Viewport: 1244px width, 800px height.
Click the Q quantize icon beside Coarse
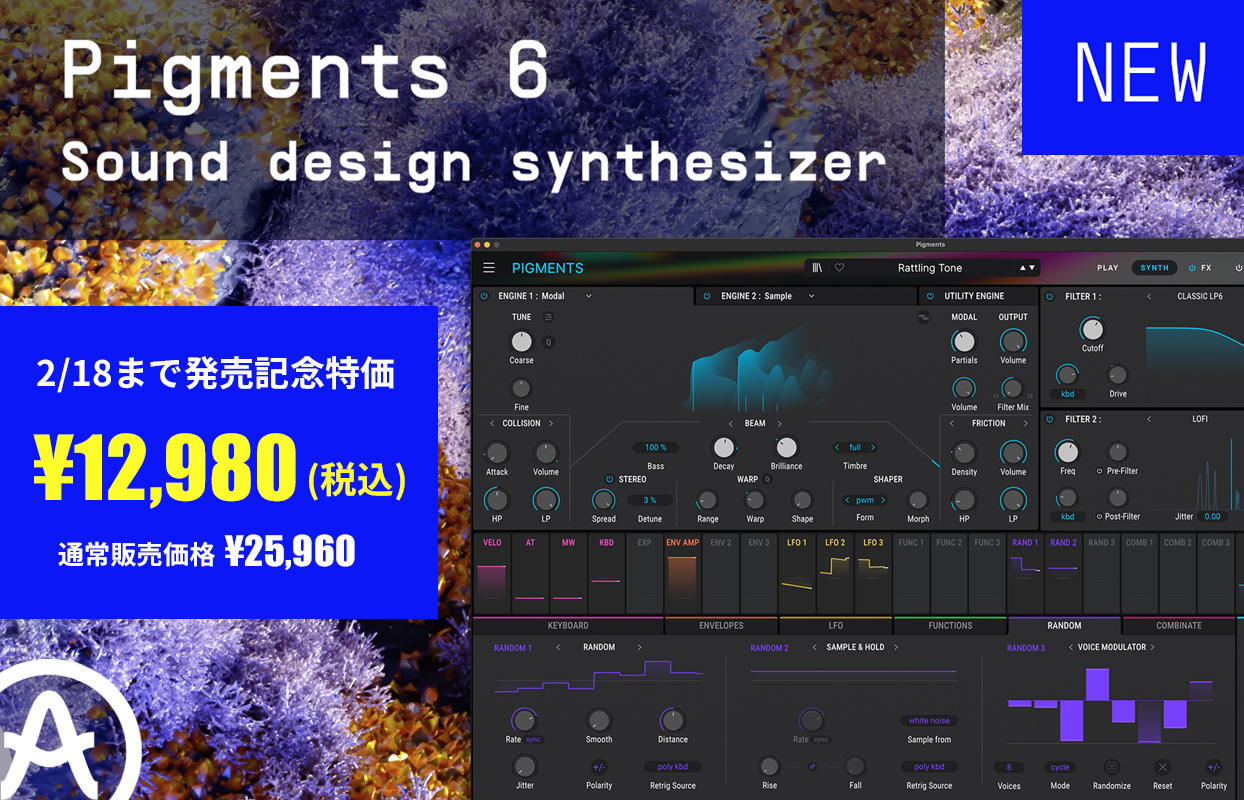pyautogui.click(x=548, y=342)
